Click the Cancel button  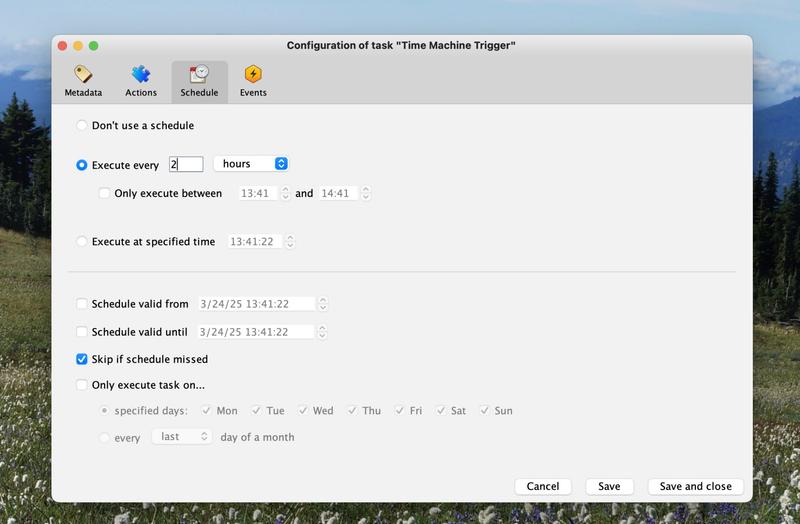(543, 486)
